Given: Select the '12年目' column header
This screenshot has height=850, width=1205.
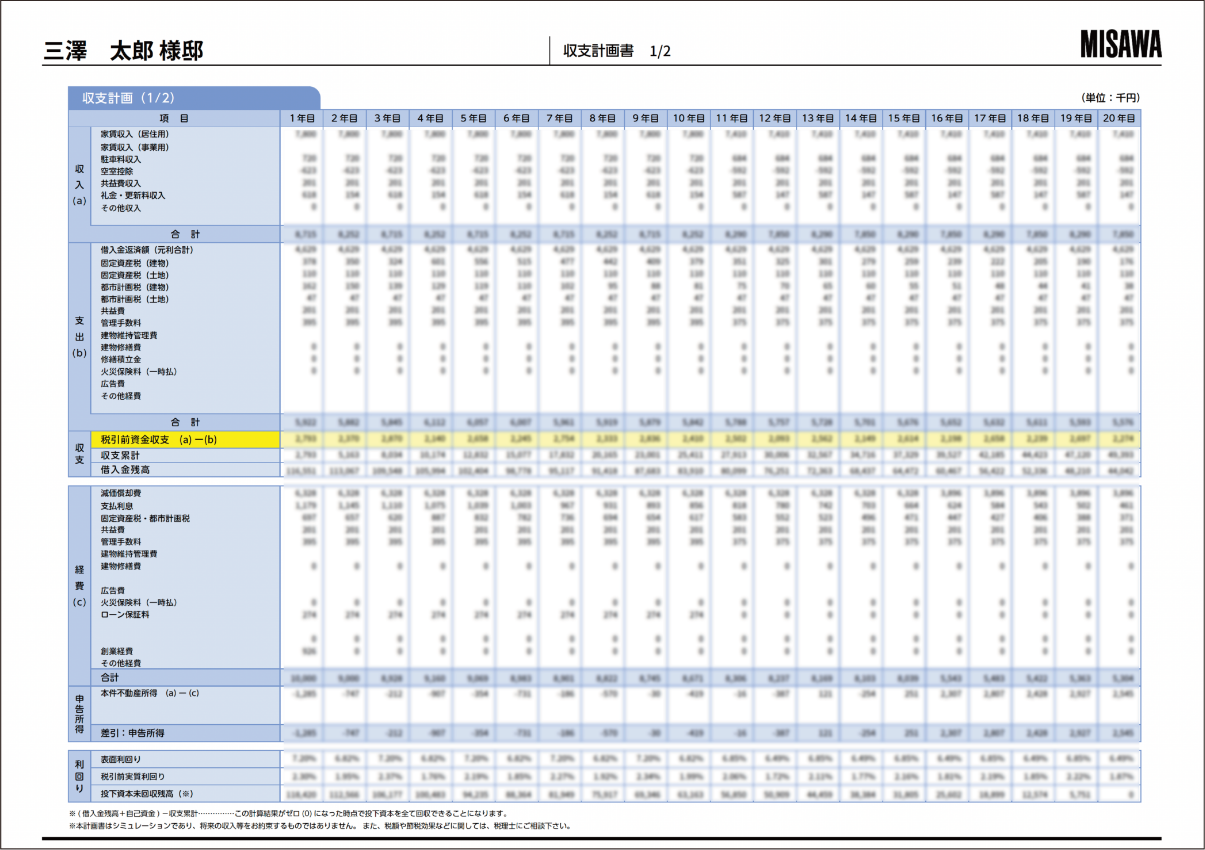Looking at the screenshot, I should (x=775, y=118).
